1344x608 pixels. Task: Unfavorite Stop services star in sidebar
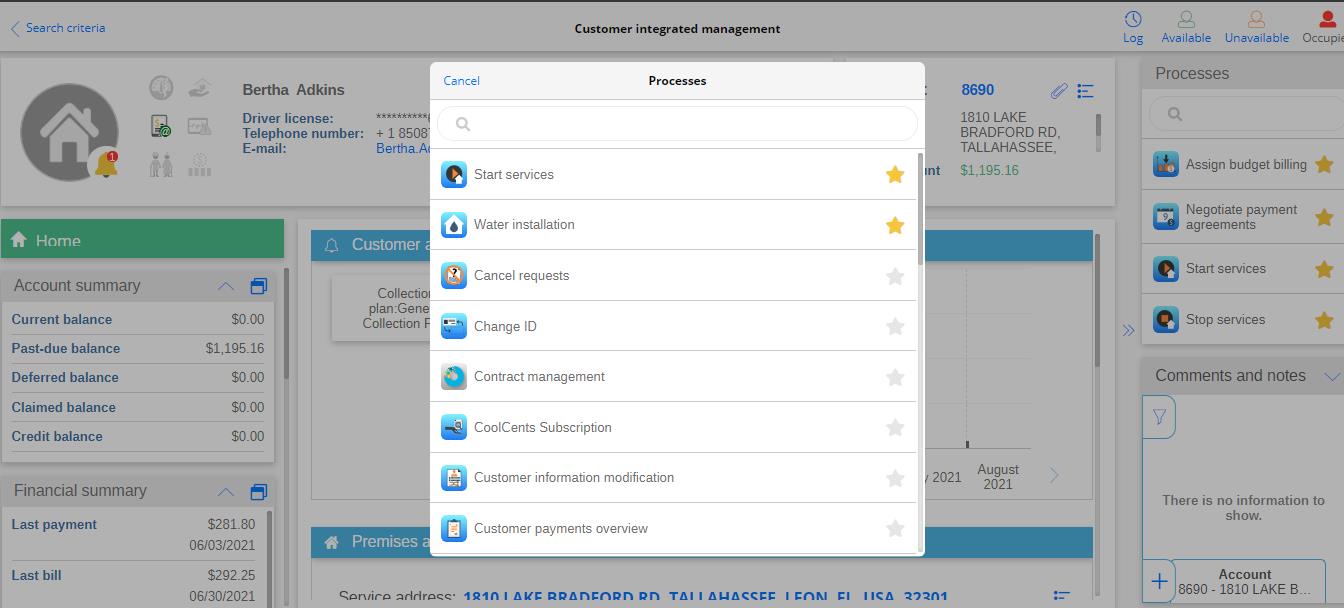click(x=1324, y=320)
